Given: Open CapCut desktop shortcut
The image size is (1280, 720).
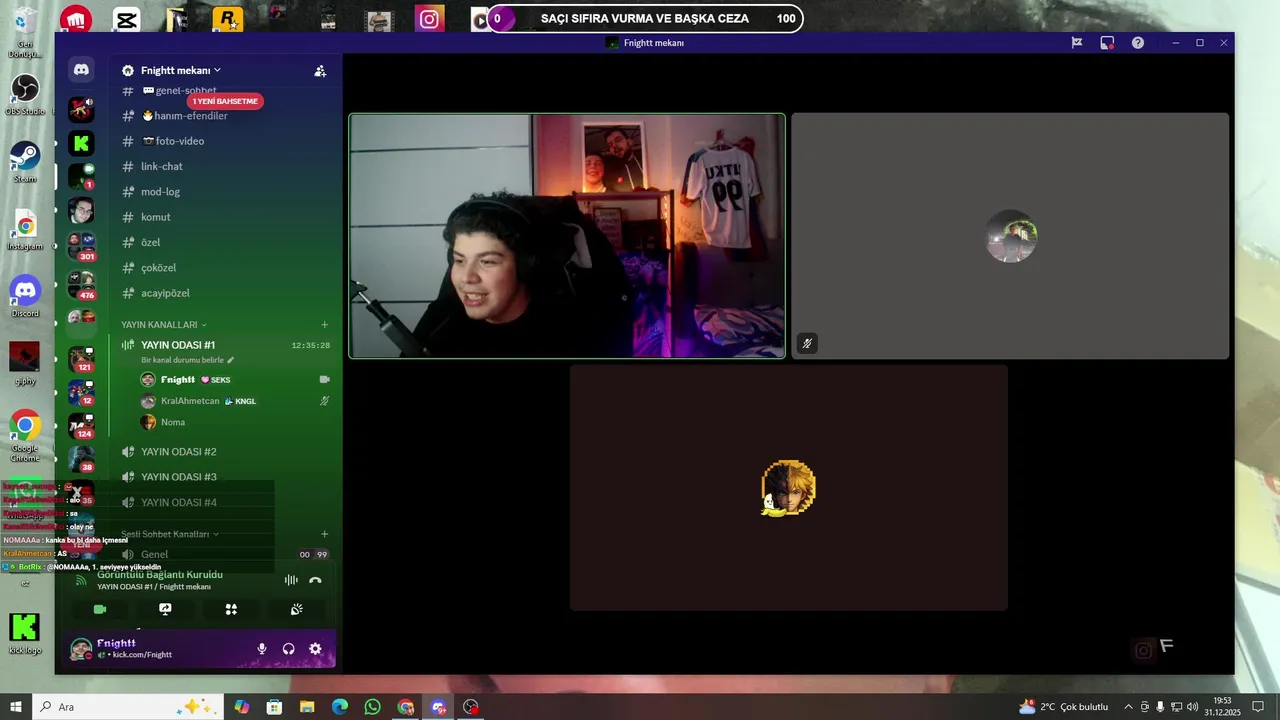Looking at the screenshot, I should tap(126, 18).
